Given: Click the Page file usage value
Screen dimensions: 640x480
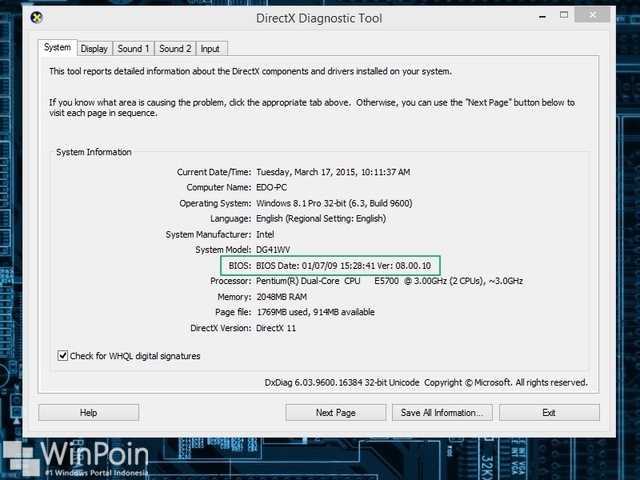Looking at the screenshot, I should [316, 312].
